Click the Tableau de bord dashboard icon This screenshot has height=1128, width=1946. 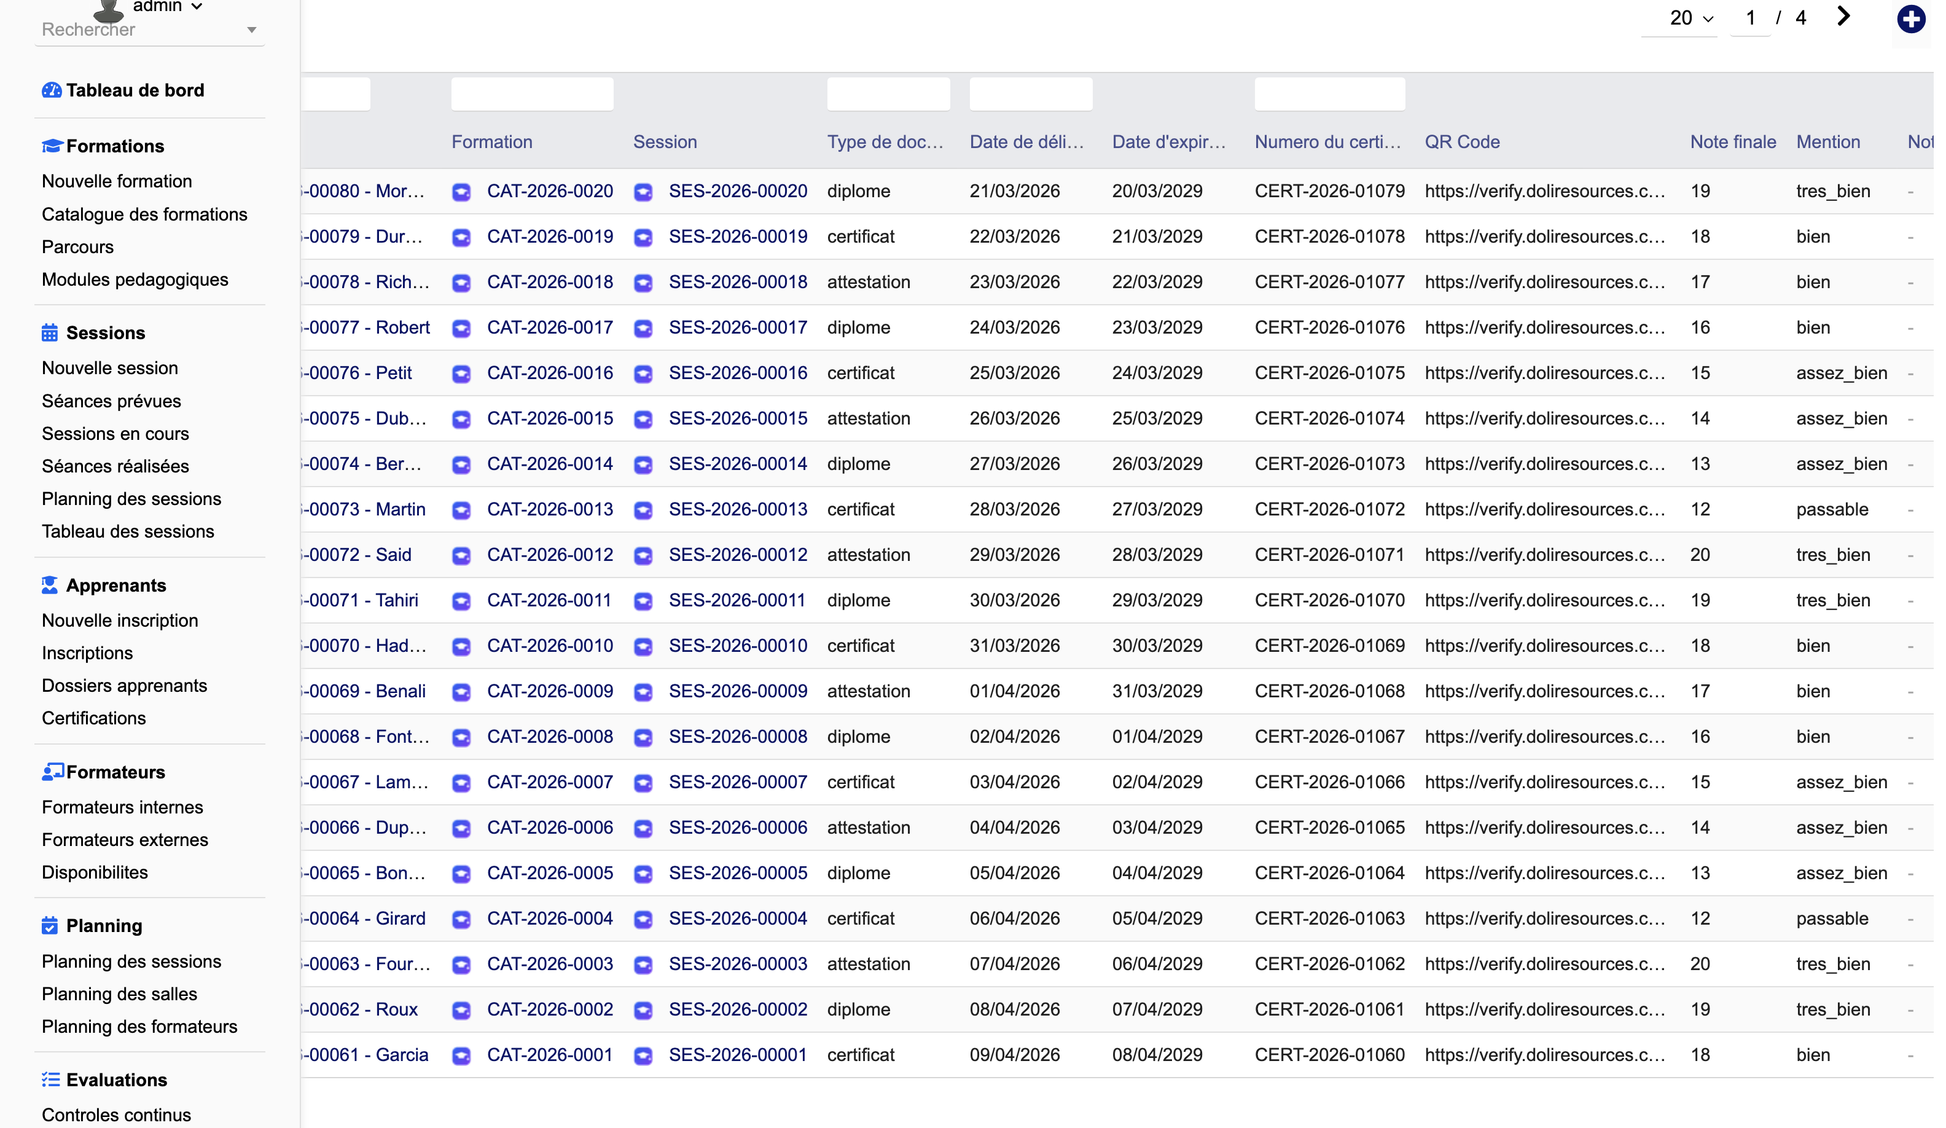click(51, 91)
